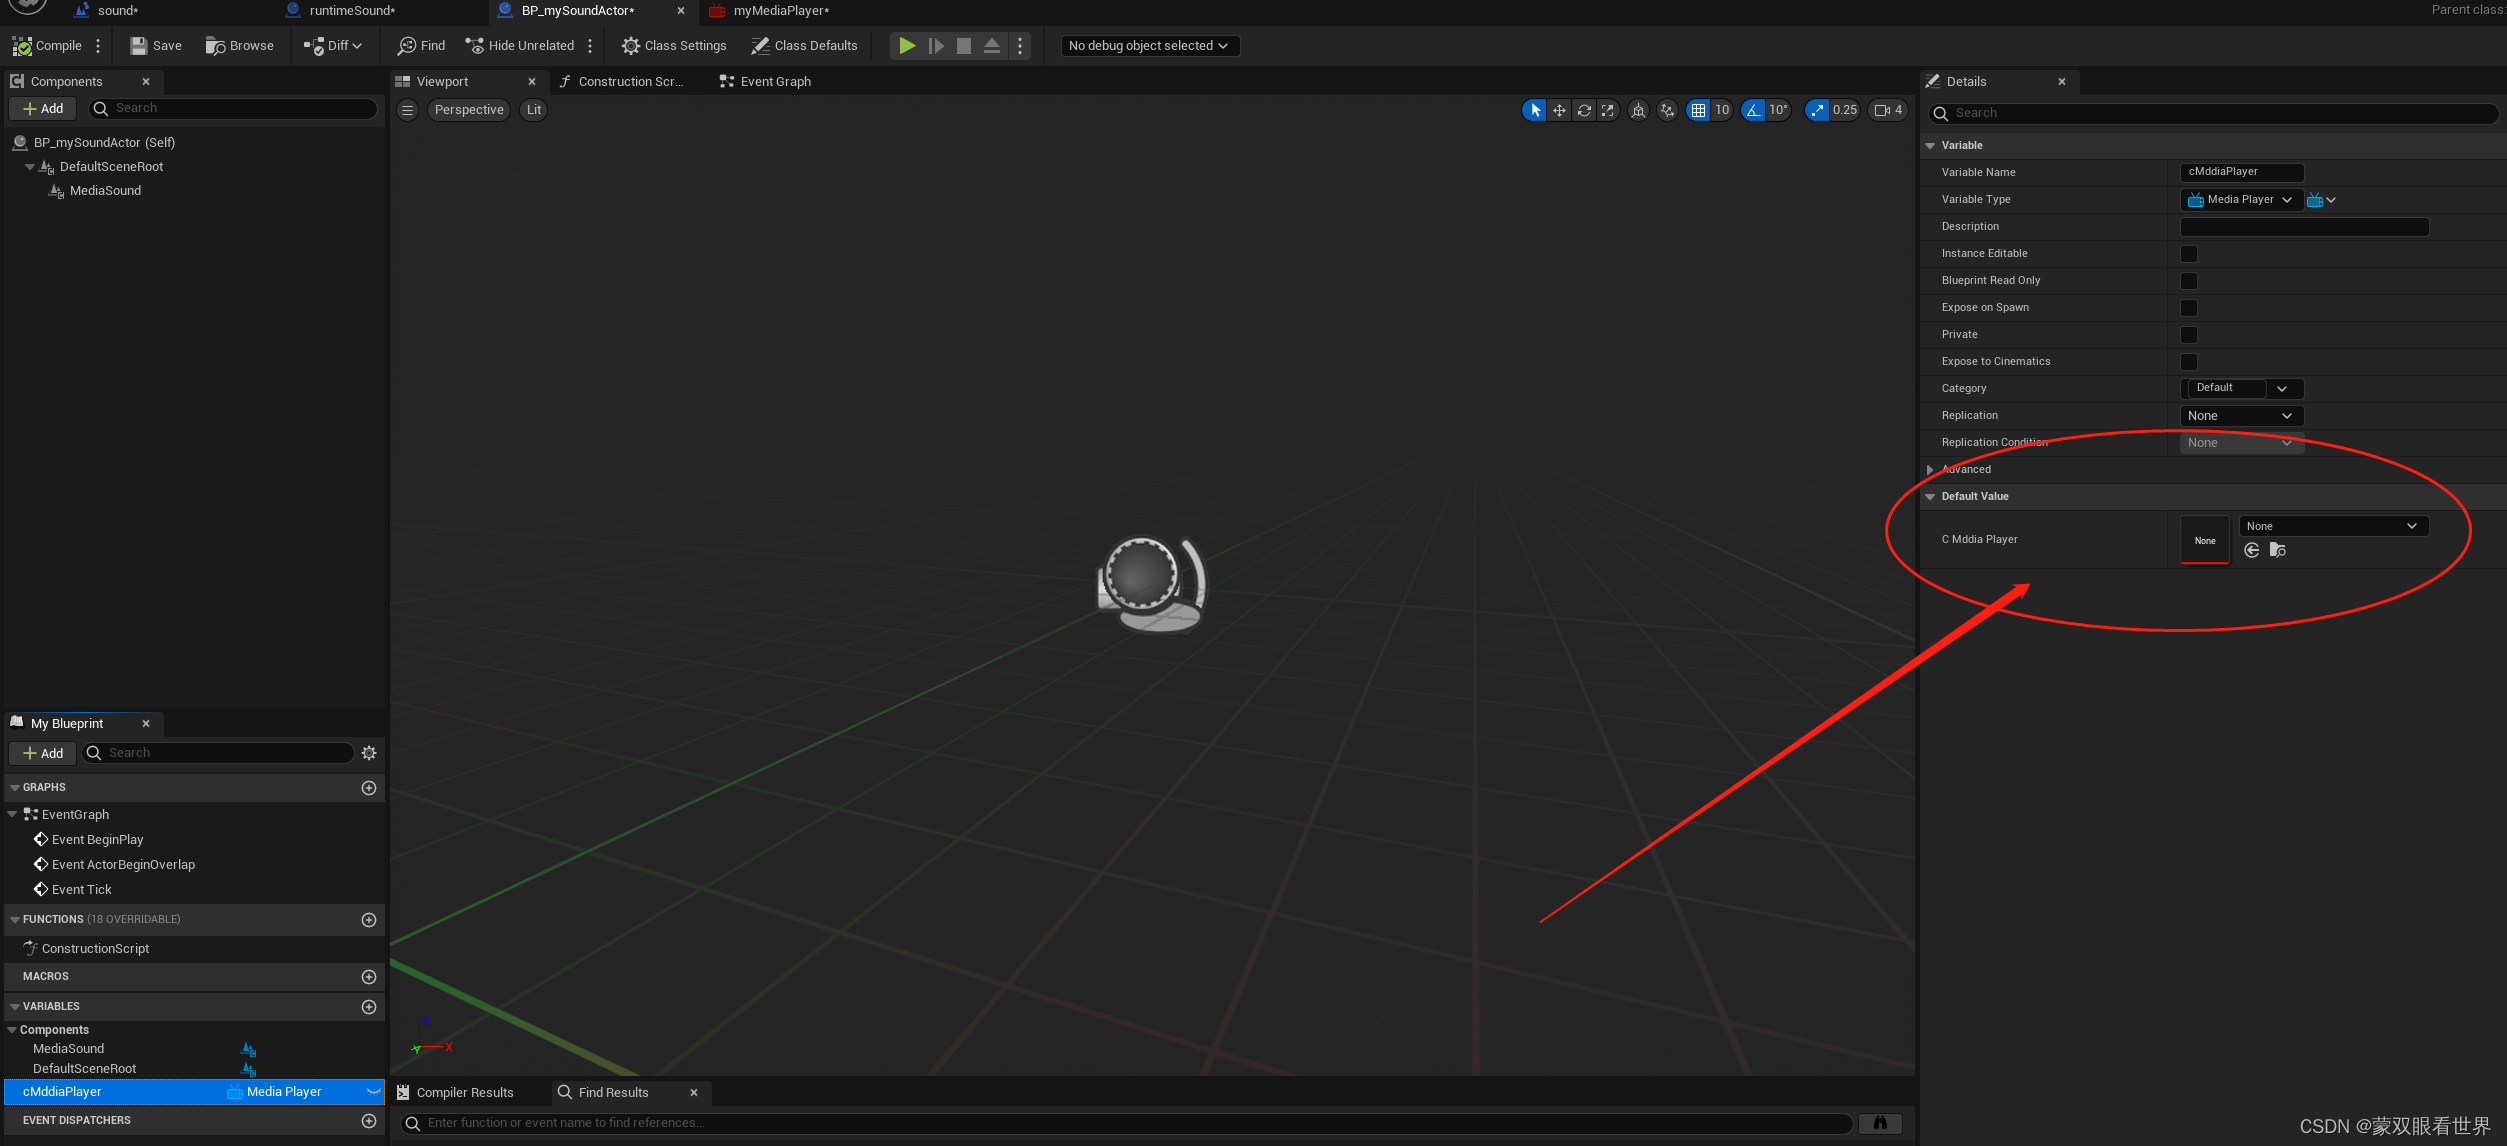This screenshot has height=1146, width=2507.
Task: Open the Variable Type Media Player dropdown
Action: 2240,200
